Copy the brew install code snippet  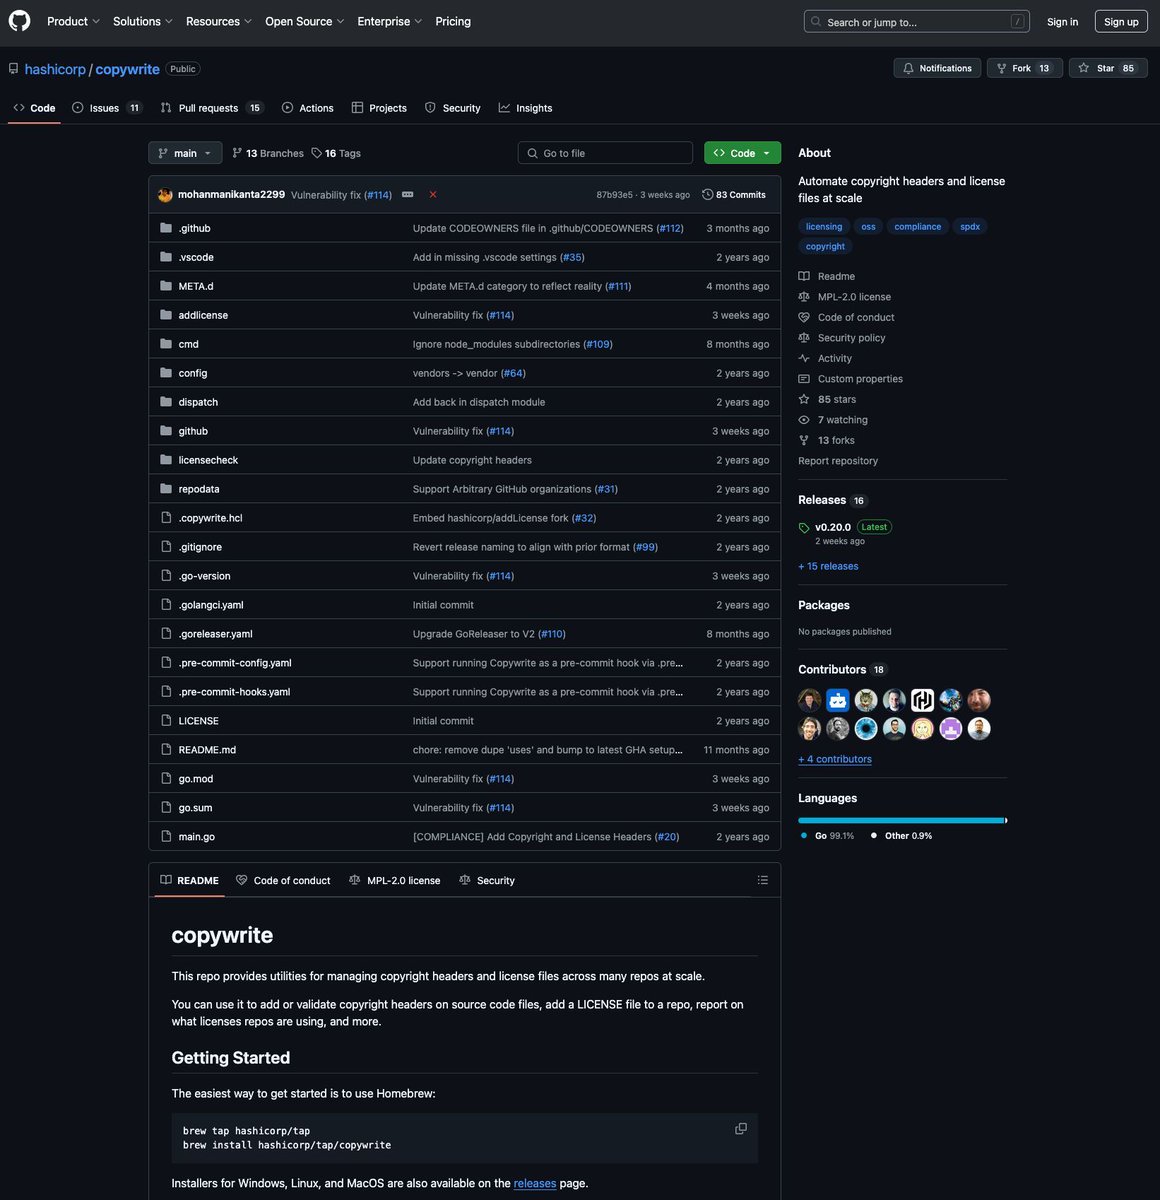tap(741, 1129)
